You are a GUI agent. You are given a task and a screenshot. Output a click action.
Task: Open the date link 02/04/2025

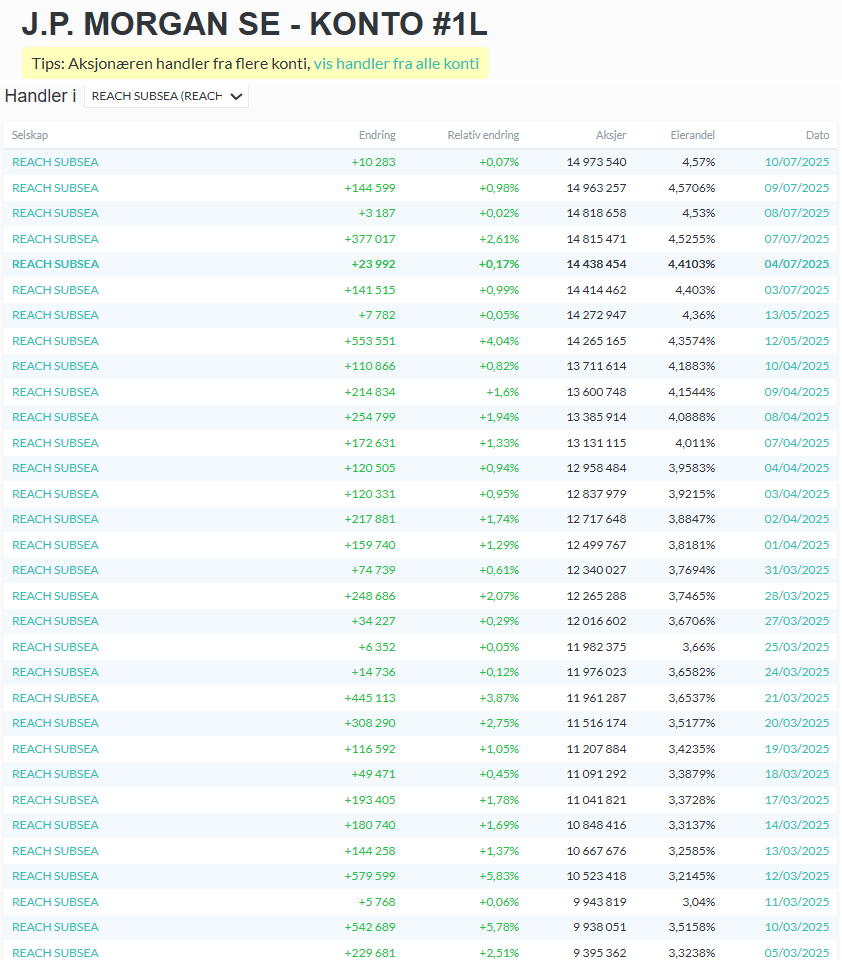pyautogui.click(x=796, y=519)
